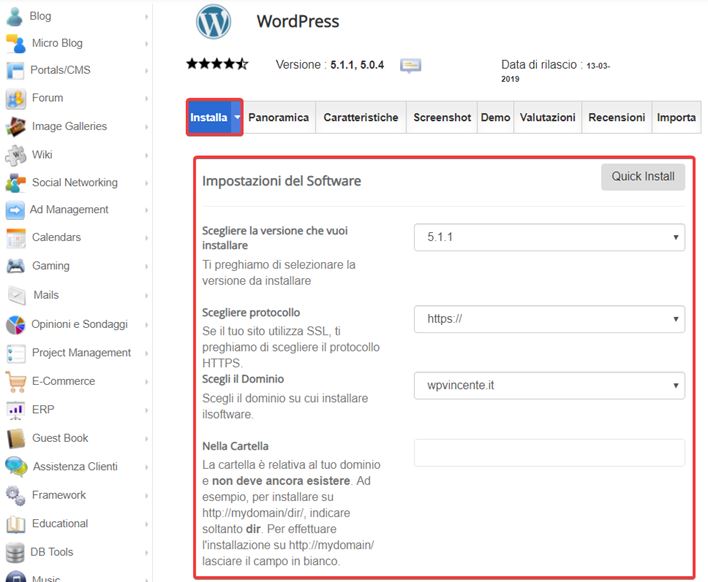The width and height of the screenshot is (708, 582).
Task: Open the Assistenza Clienti category link
Action: [75, 467]
